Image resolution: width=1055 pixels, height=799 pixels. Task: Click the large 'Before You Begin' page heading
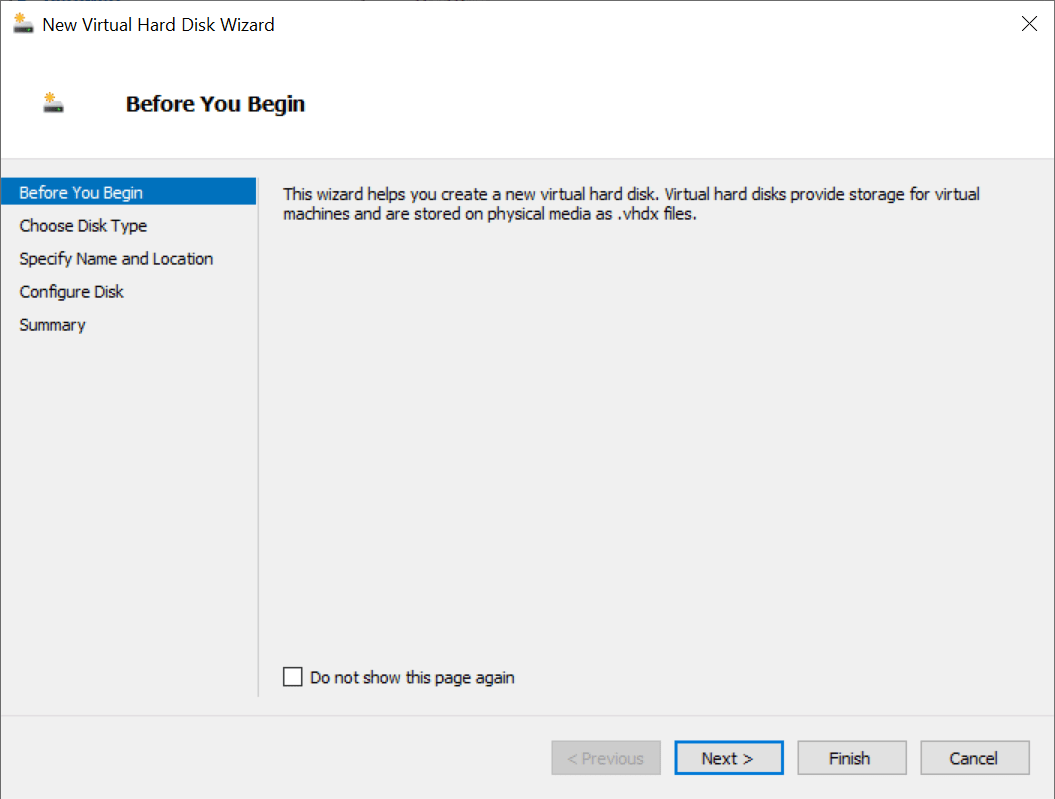pyautogui.click(x=215, y=104)
